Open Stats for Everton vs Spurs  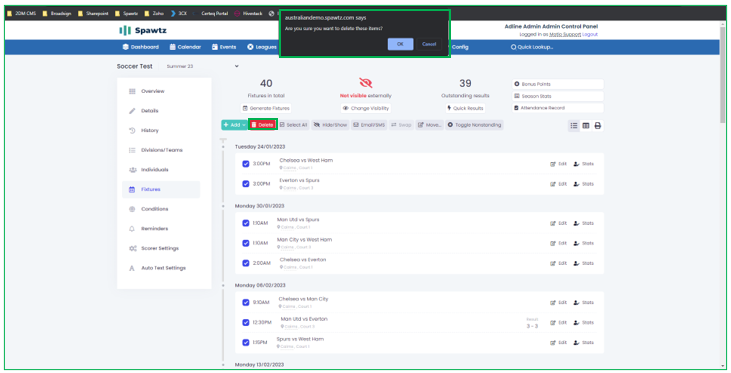[584, 184]
